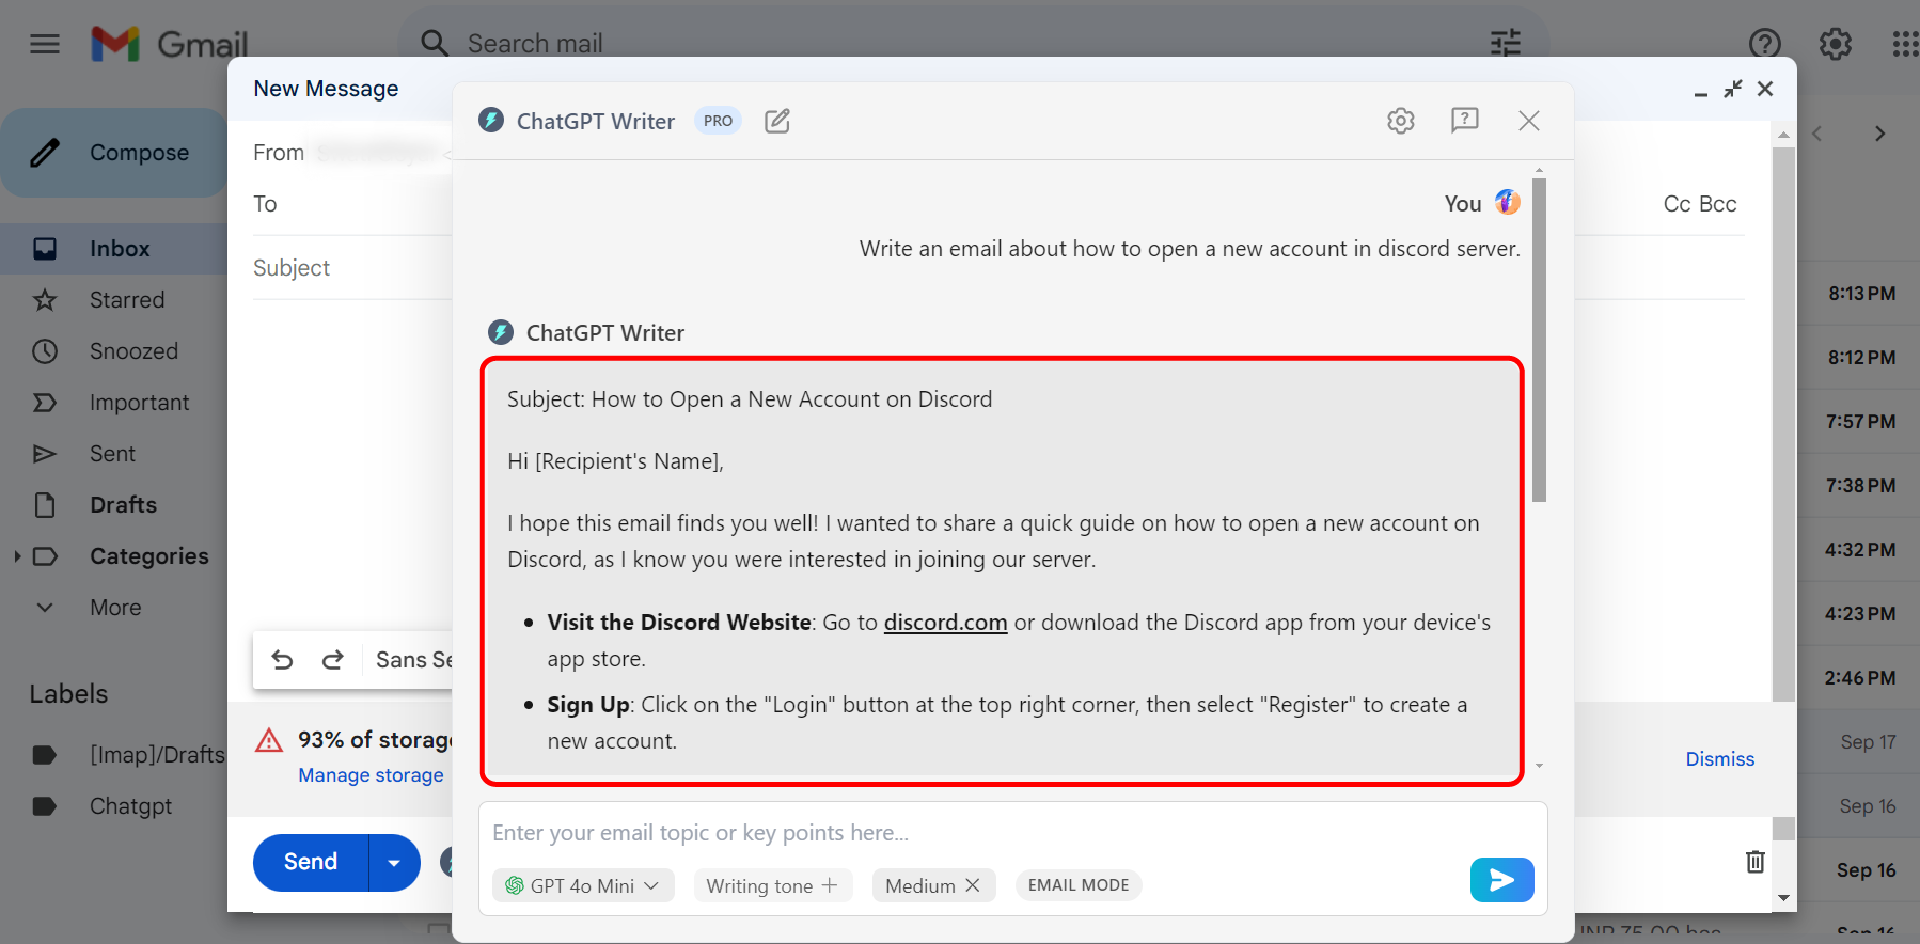
Task: Click the ChatGPT Writer response scrollbar
Action: (1539, 340)
